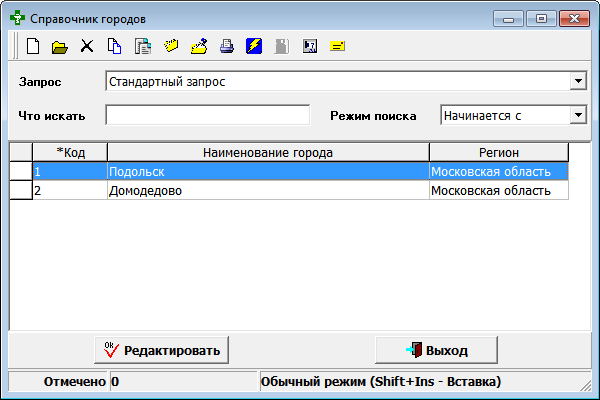Click the code cell with value 1

click(x=70, y=171)
